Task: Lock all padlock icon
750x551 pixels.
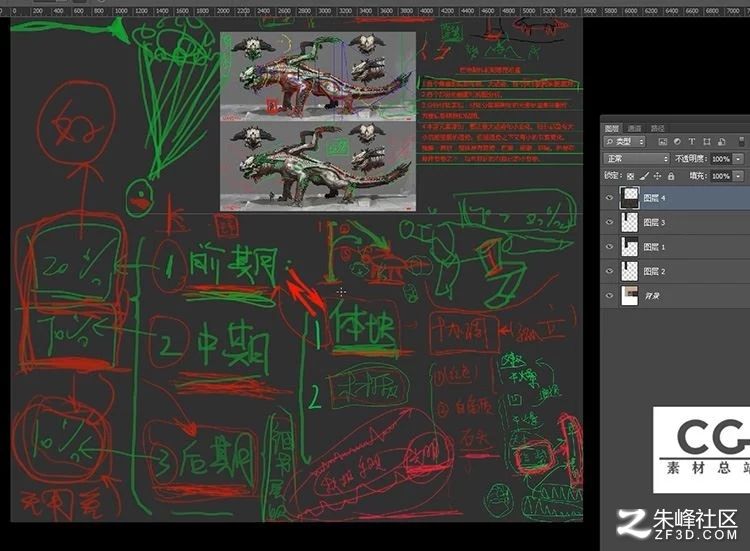Action: click(x=671, y=176)
